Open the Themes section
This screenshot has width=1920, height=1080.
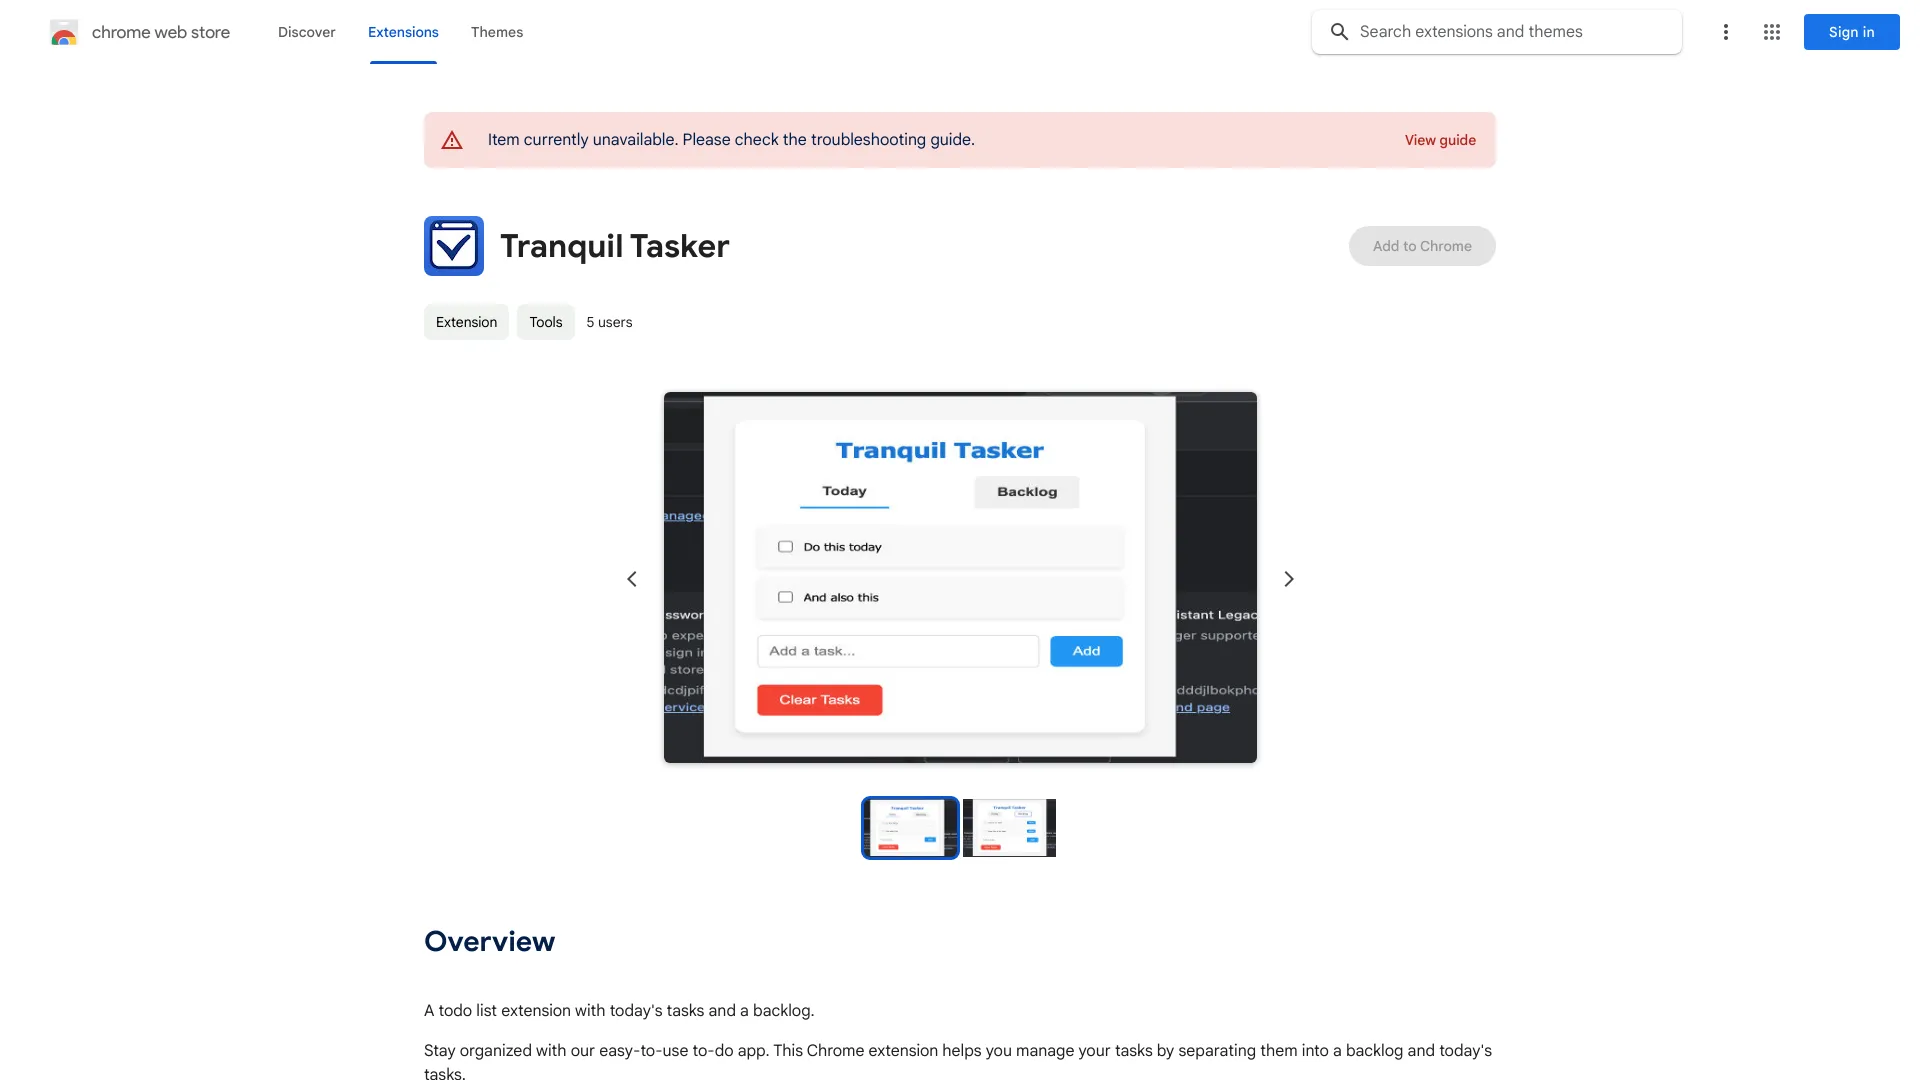click(496, 32)
